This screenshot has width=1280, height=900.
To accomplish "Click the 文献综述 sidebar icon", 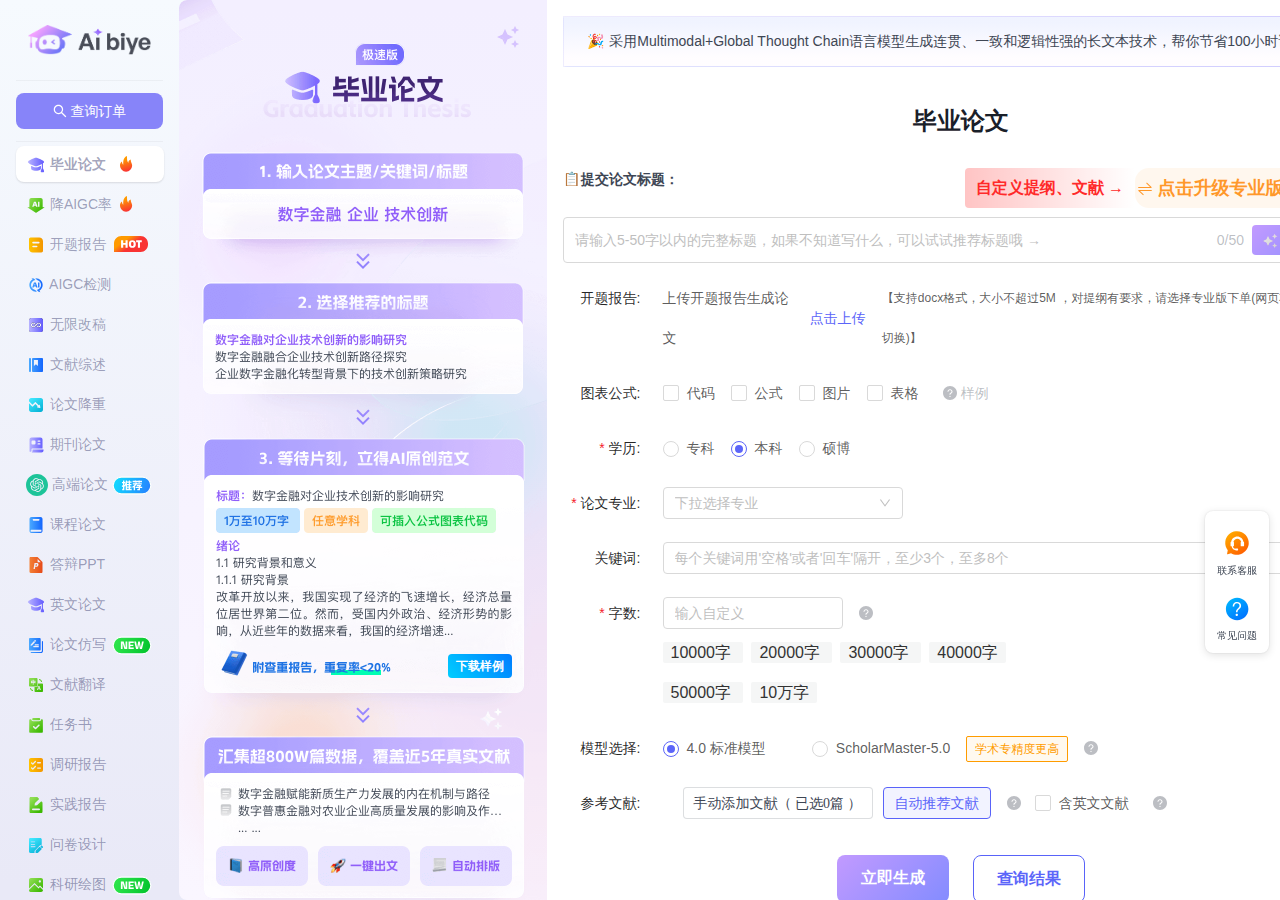I will tap(36, 364).
